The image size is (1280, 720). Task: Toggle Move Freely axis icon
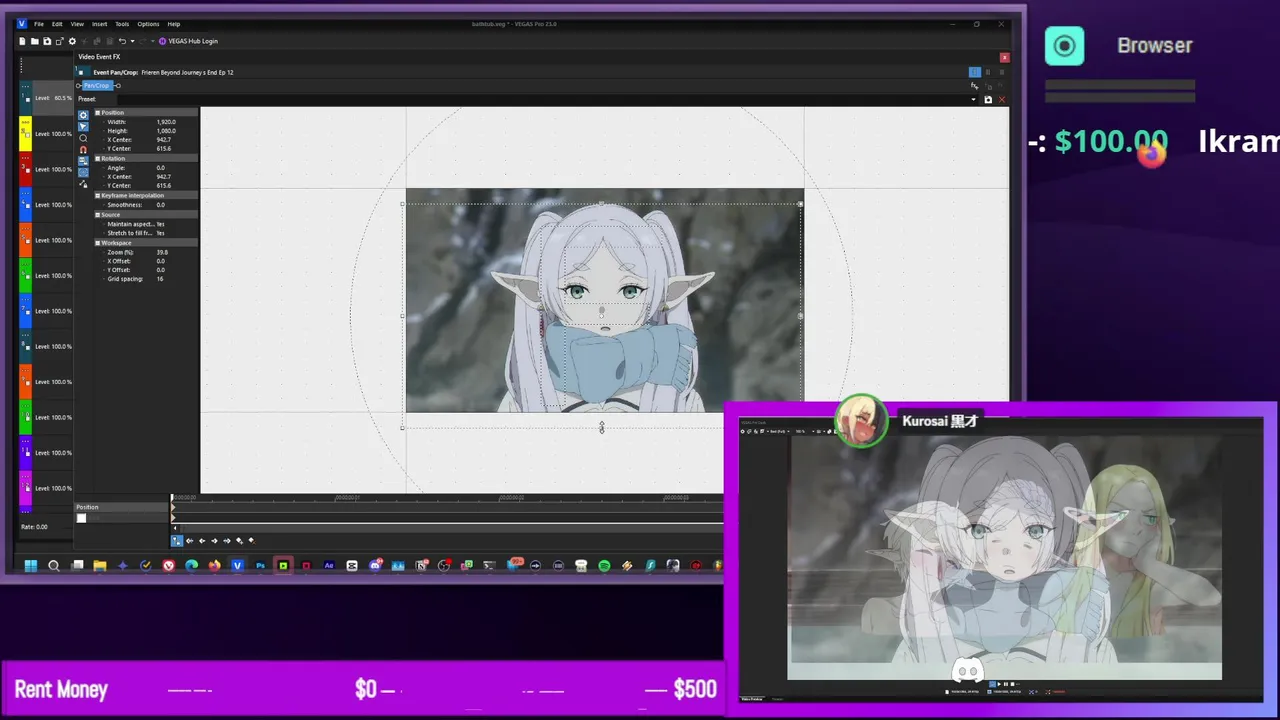click(83, 184)
